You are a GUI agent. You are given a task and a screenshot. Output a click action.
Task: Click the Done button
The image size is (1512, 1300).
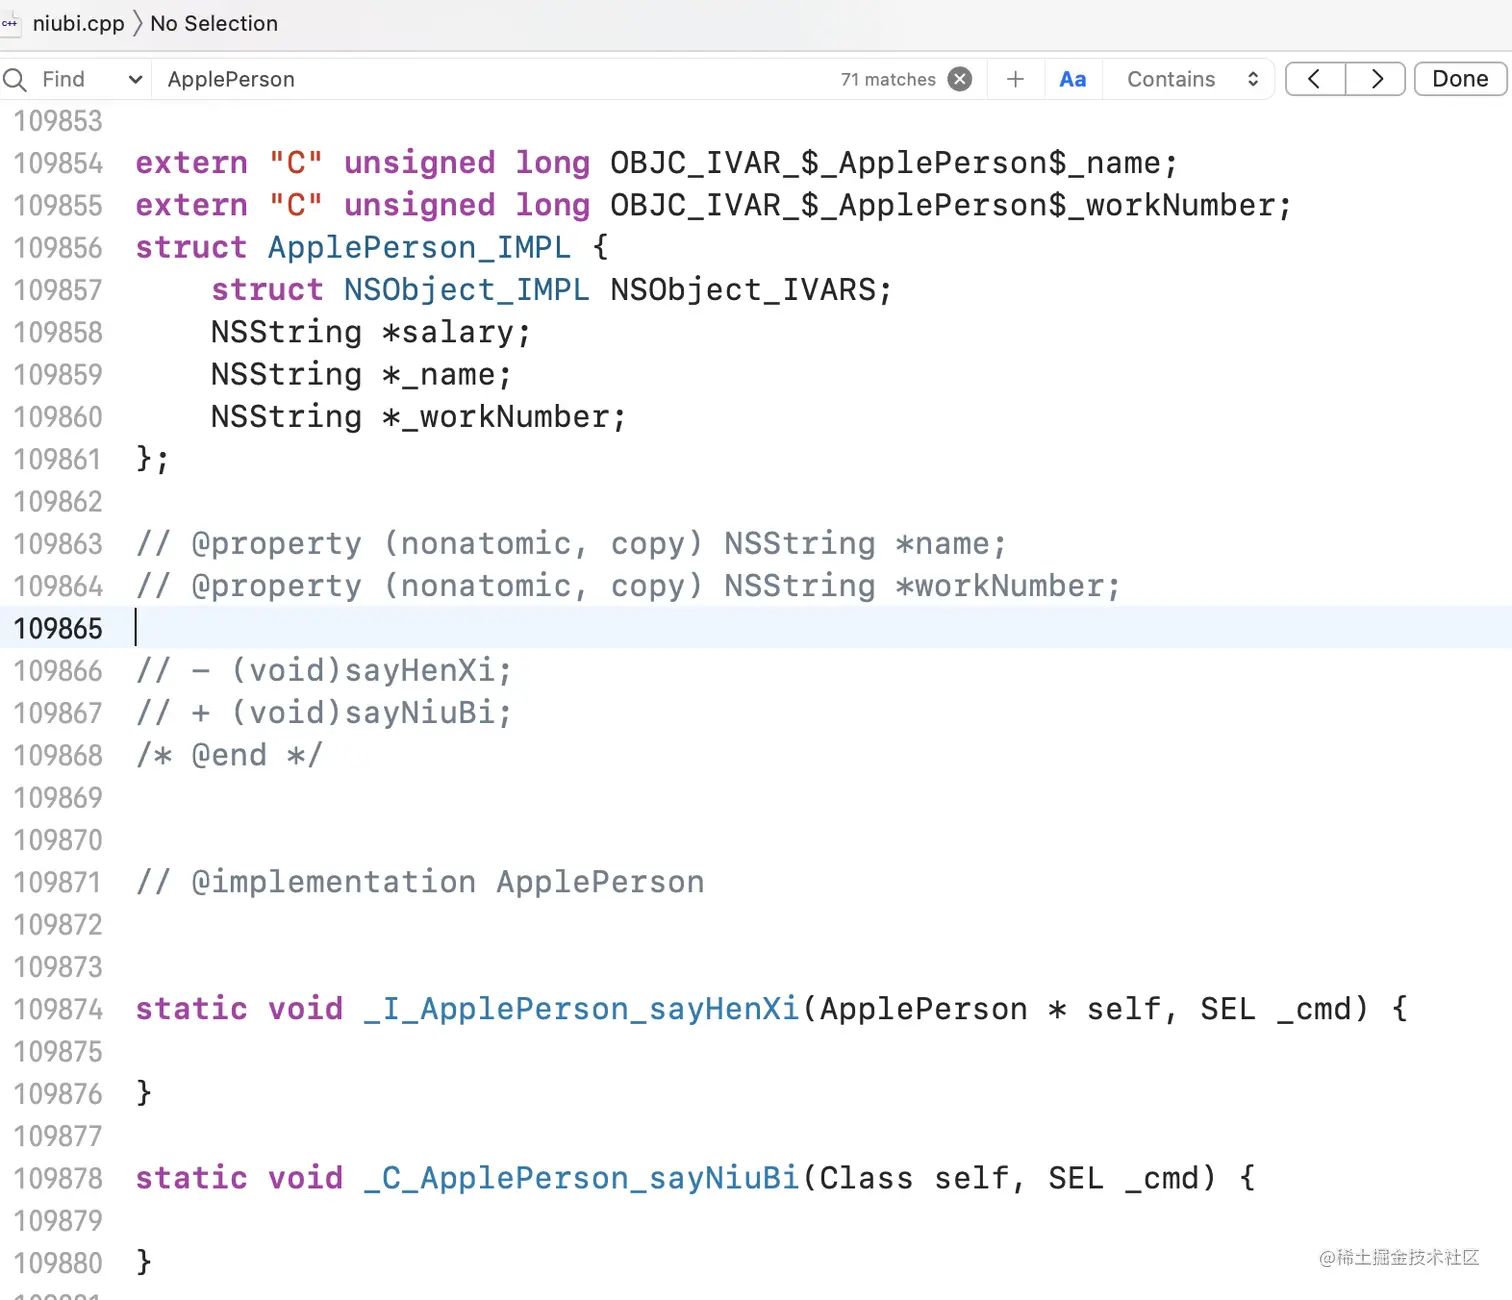1460,79
